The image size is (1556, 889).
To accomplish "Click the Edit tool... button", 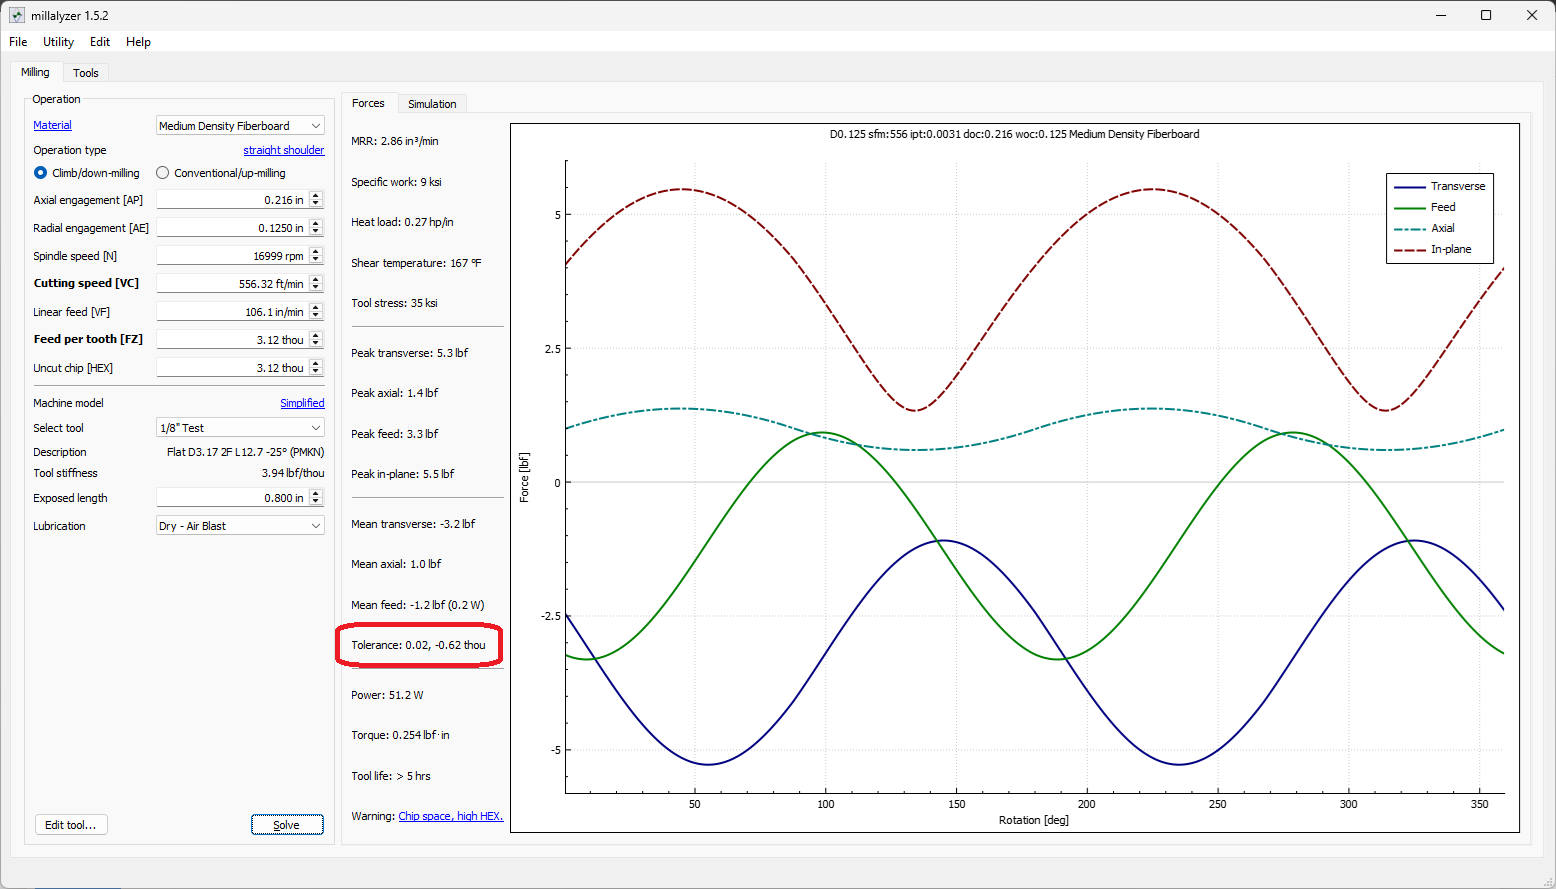I will (x=71, y=825).
